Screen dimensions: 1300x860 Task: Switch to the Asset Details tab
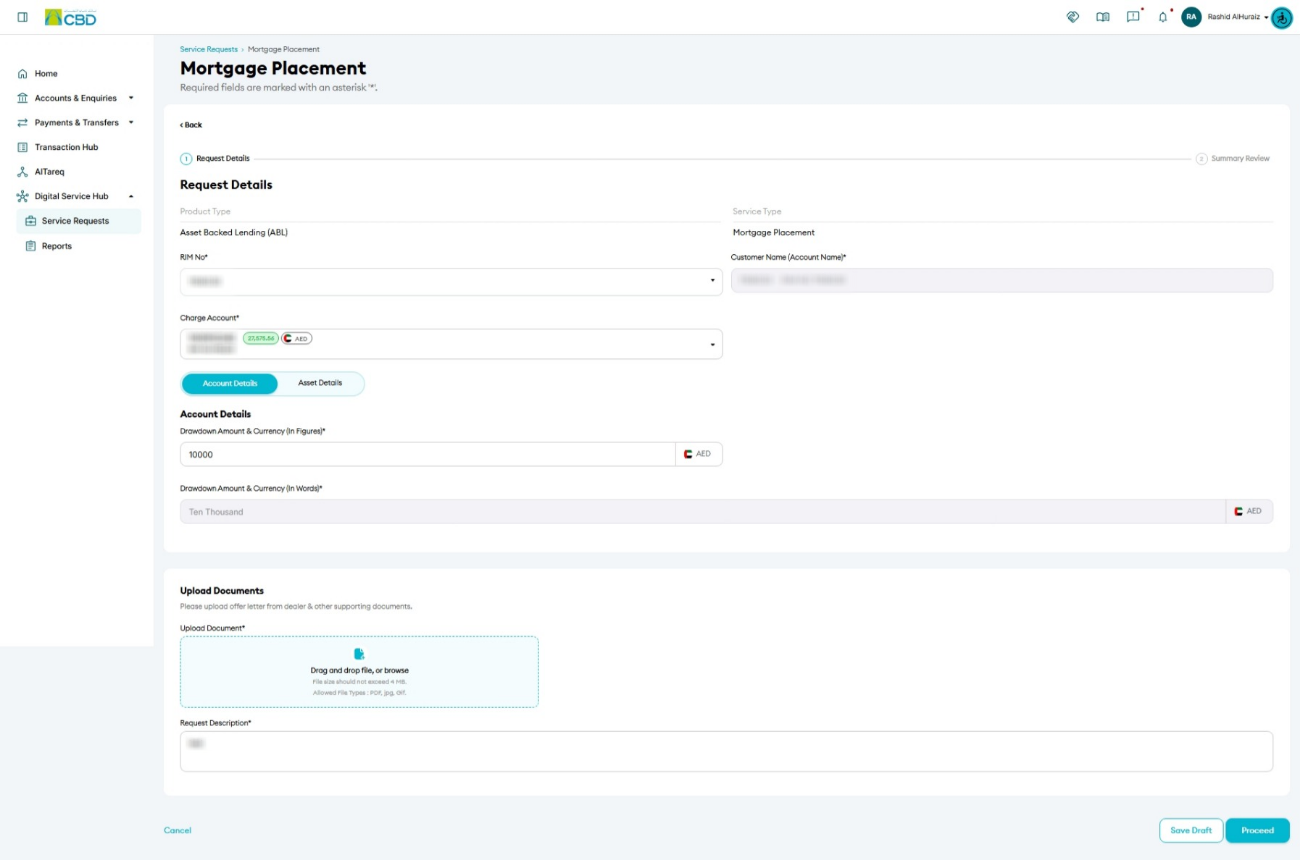click(x=320, y=384)
